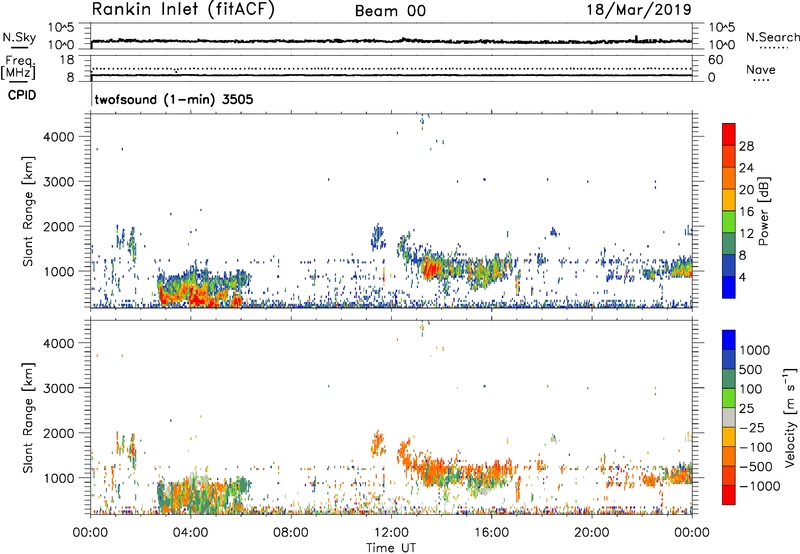Select the 'CPID' row label
The width and height of the screenshot is (800, 554).
point(22,95)
